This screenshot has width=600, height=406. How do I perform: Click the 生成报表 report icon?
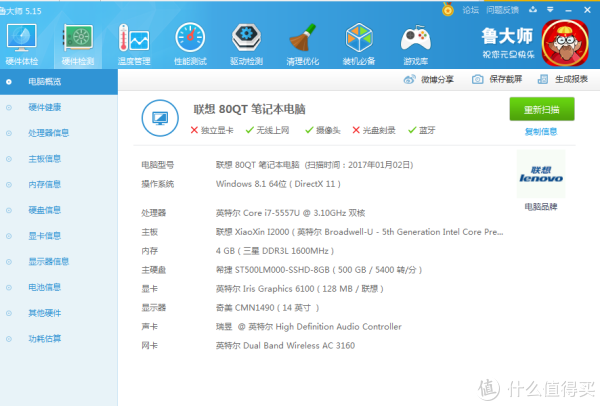[x=543, y=79]
